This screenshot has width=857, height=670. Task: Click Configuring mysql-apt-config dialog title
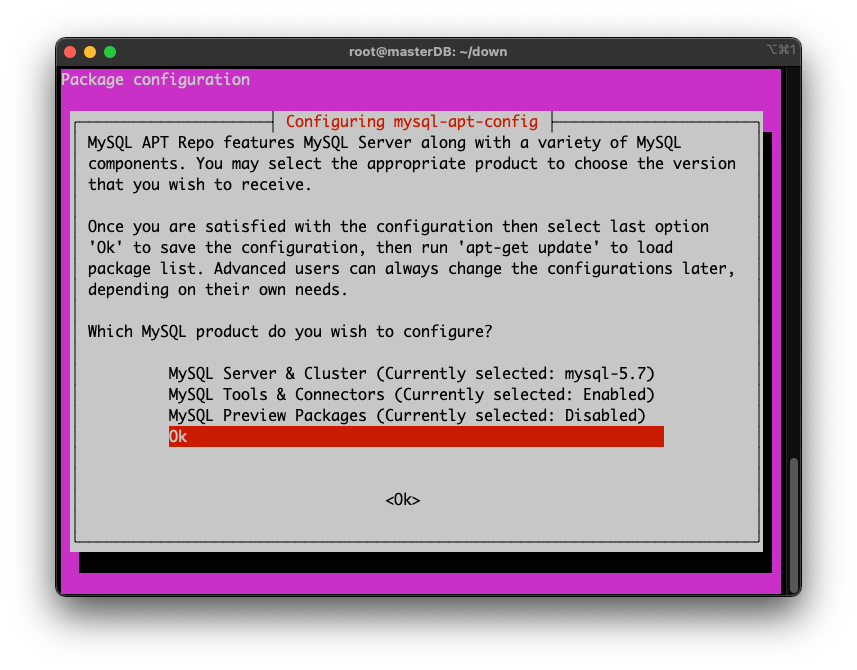point(412,121)
